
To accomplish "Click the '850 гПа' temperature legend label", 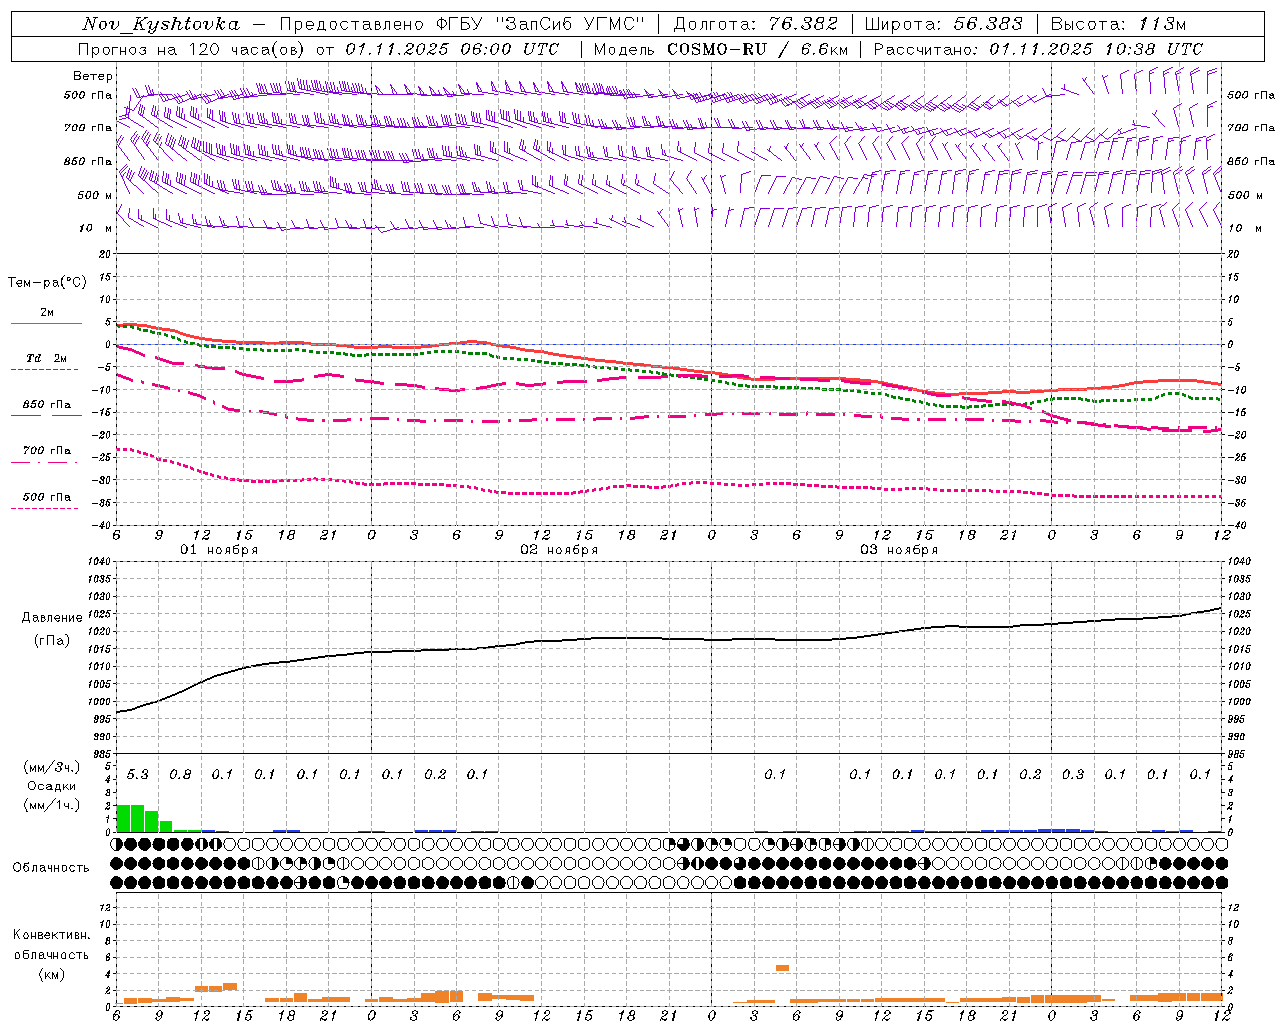I will 47,405.
